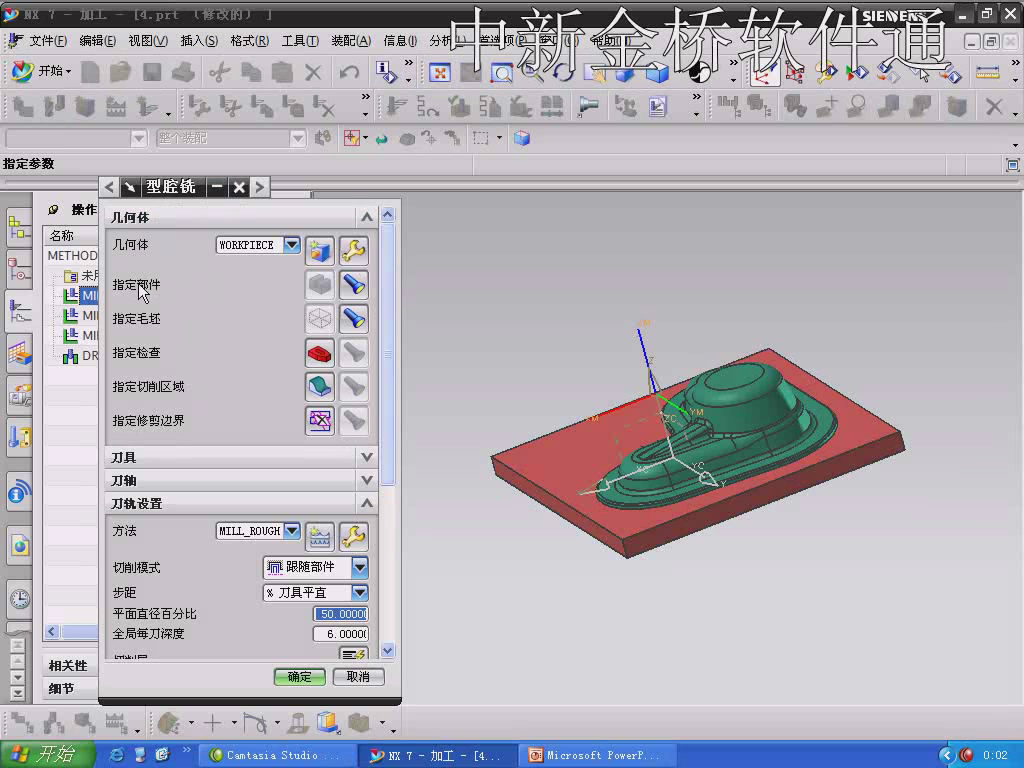The height and width of the screenshot is (768, 1024).
Task: Expand the 刀轴 section
Action: (366, 480)
